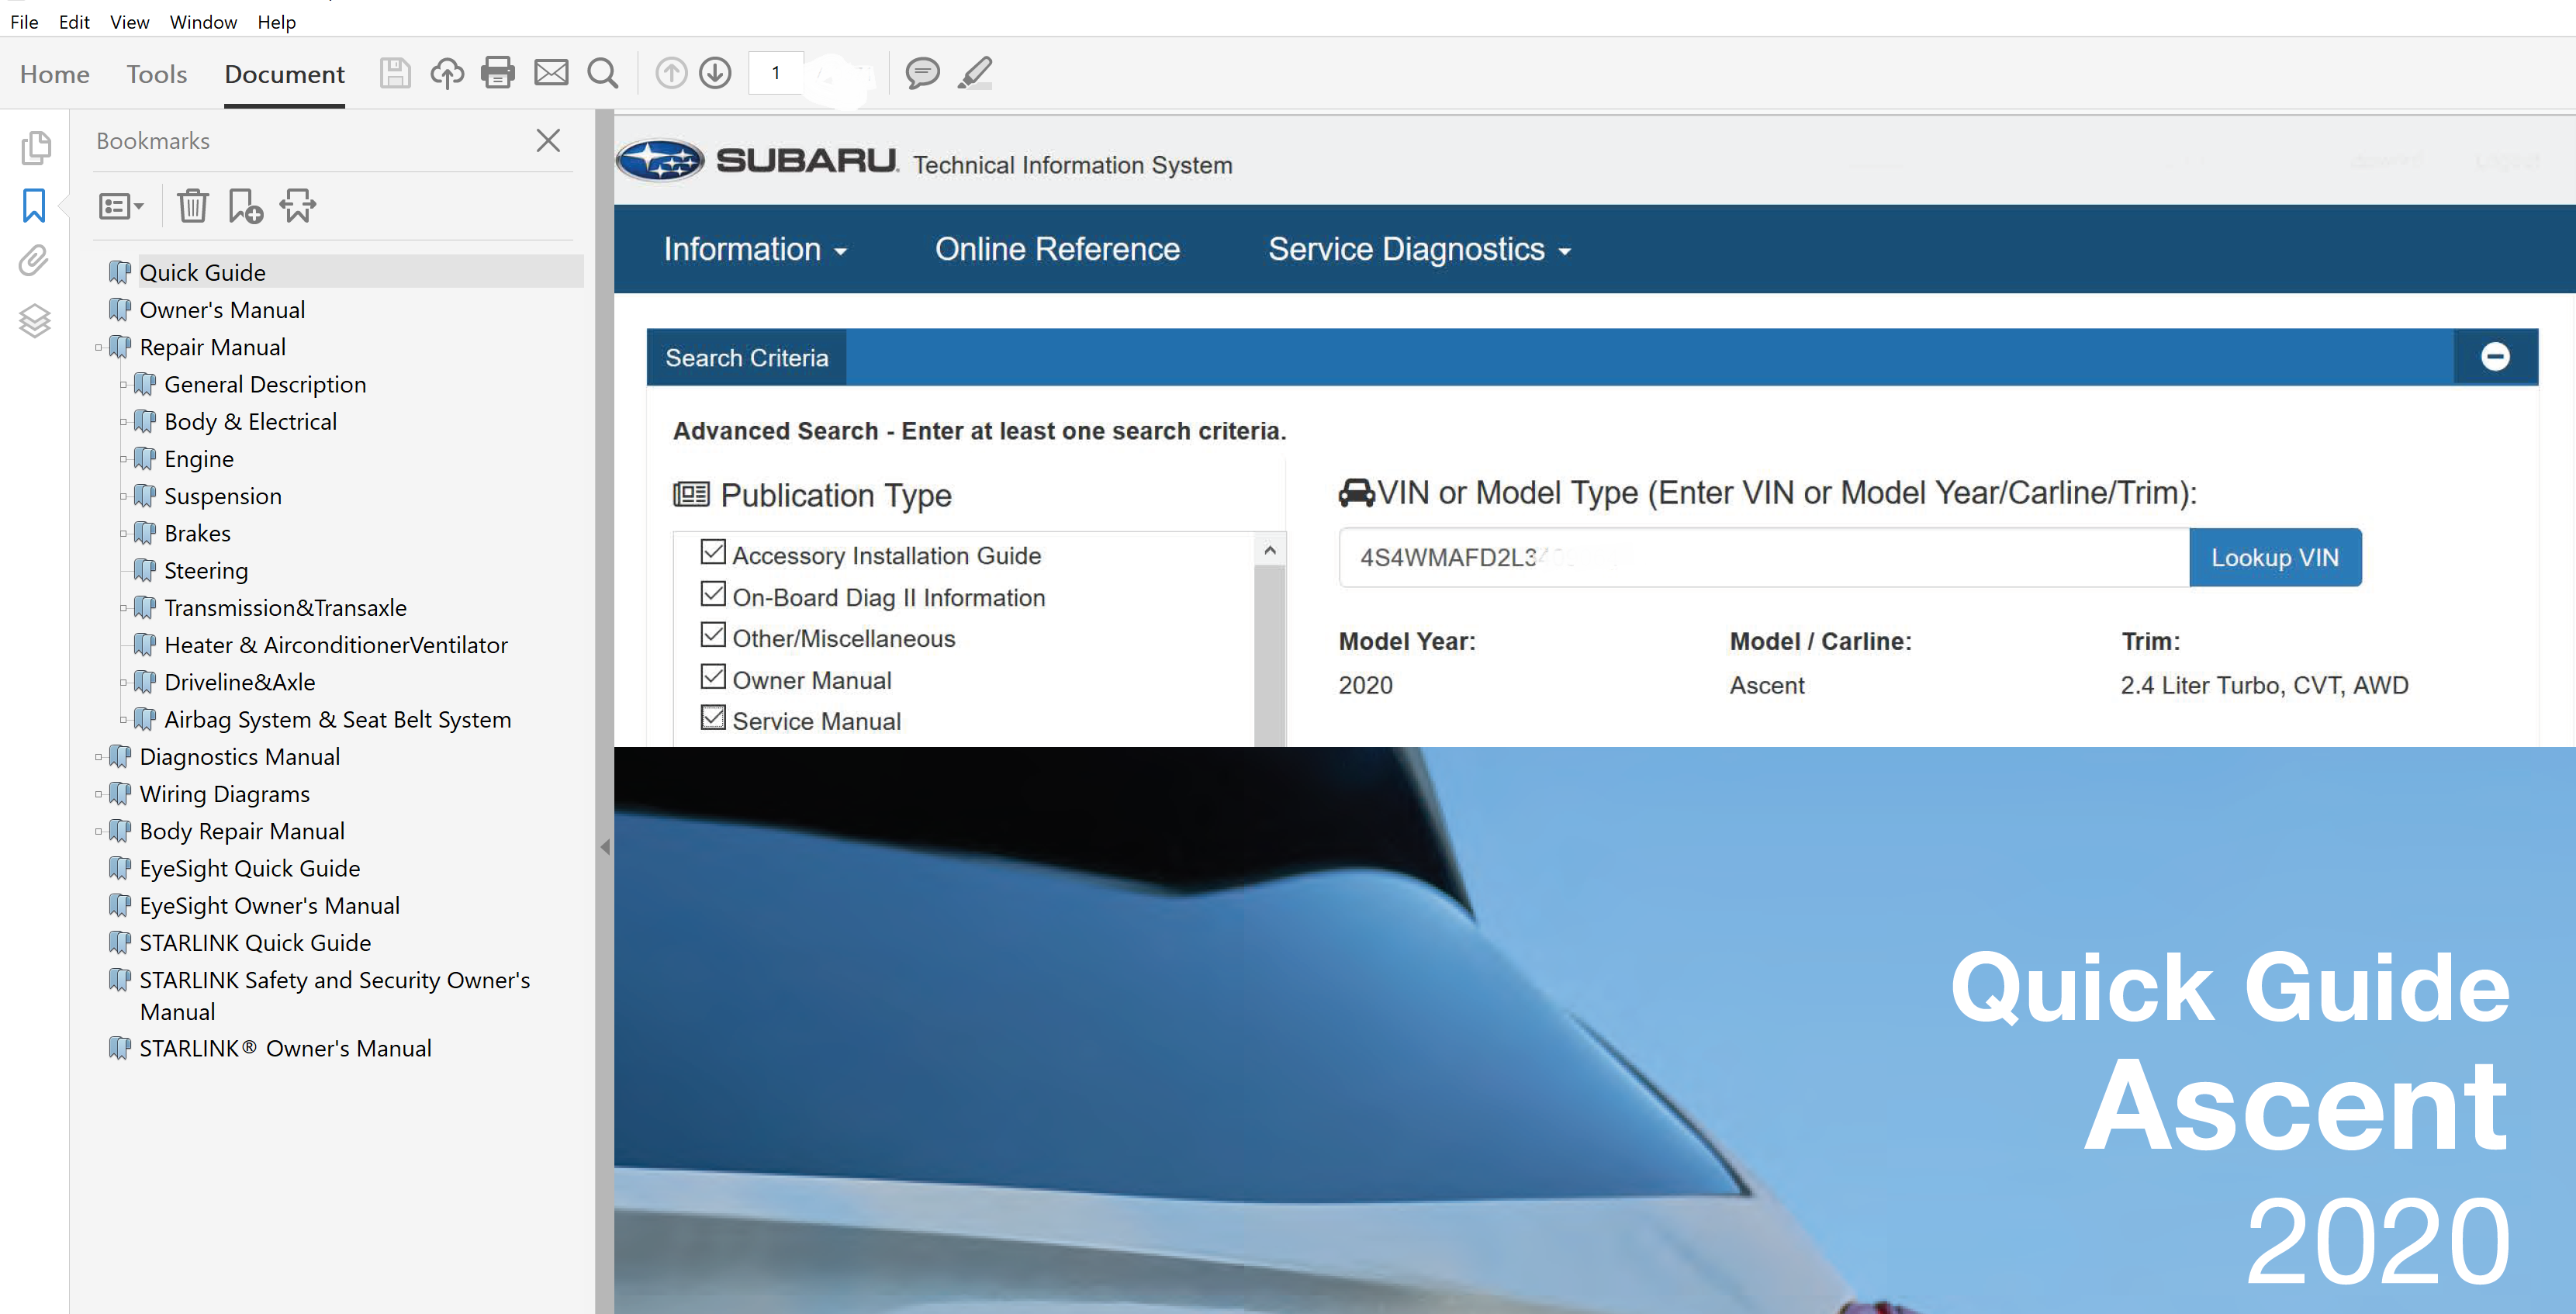Click the Lookup VIN button
The width and height of the screenshot is (2576, 1314).
click(x=2274, y=558)
